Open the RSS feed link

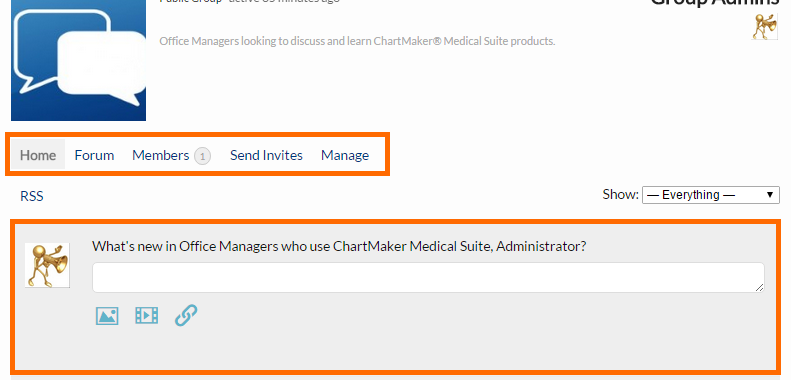32,196
